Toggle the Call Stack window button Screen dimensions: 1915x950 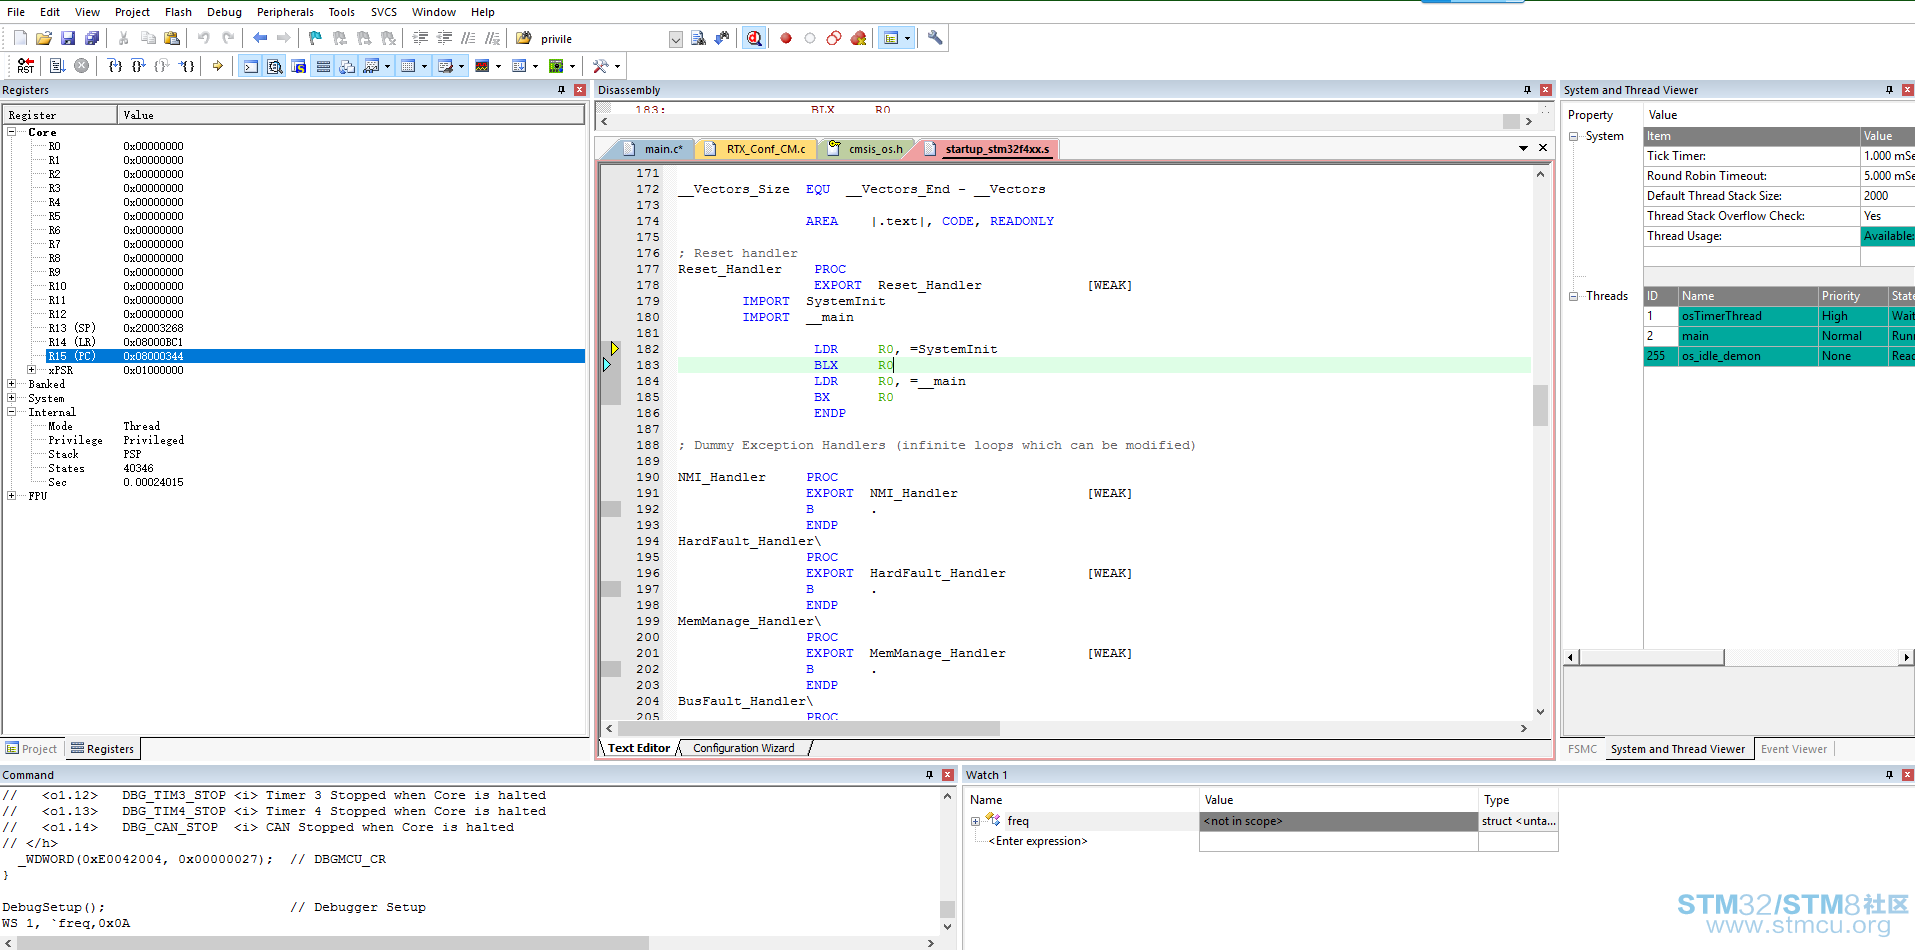pos(346,66)
